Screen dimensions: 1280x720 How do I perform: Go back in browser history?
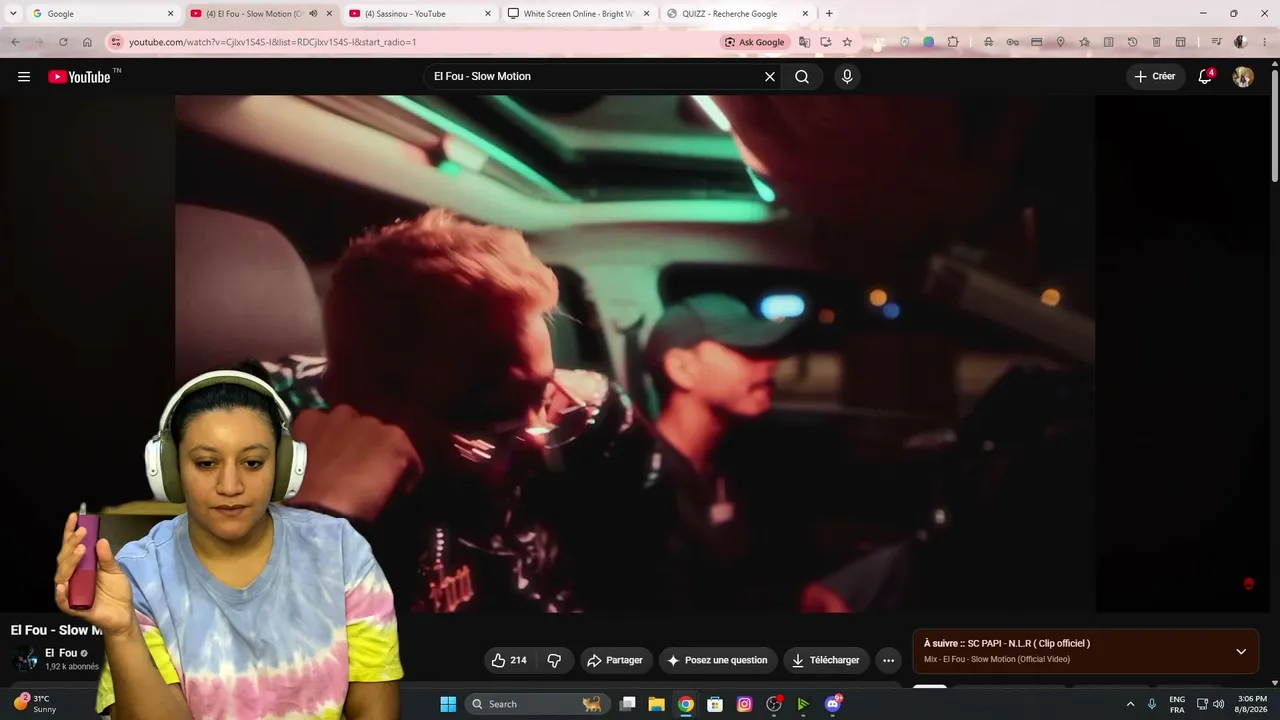pos(15,42)
